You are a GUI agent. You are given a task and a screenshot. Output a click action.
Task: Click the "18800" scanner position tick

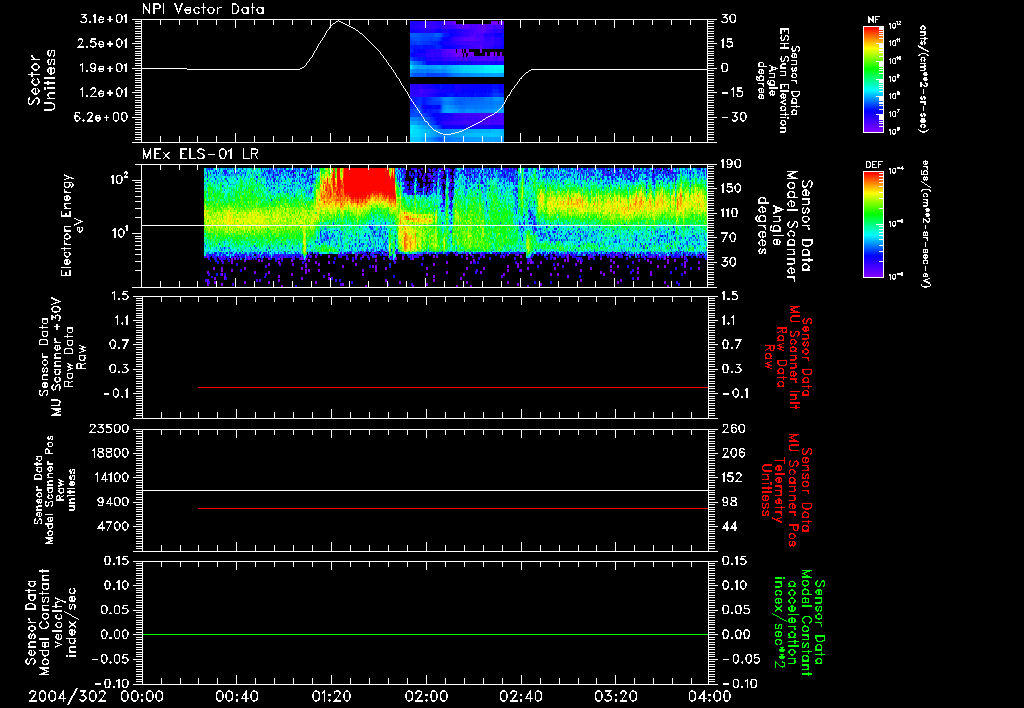pyautogui.click(x=109, y=453)
